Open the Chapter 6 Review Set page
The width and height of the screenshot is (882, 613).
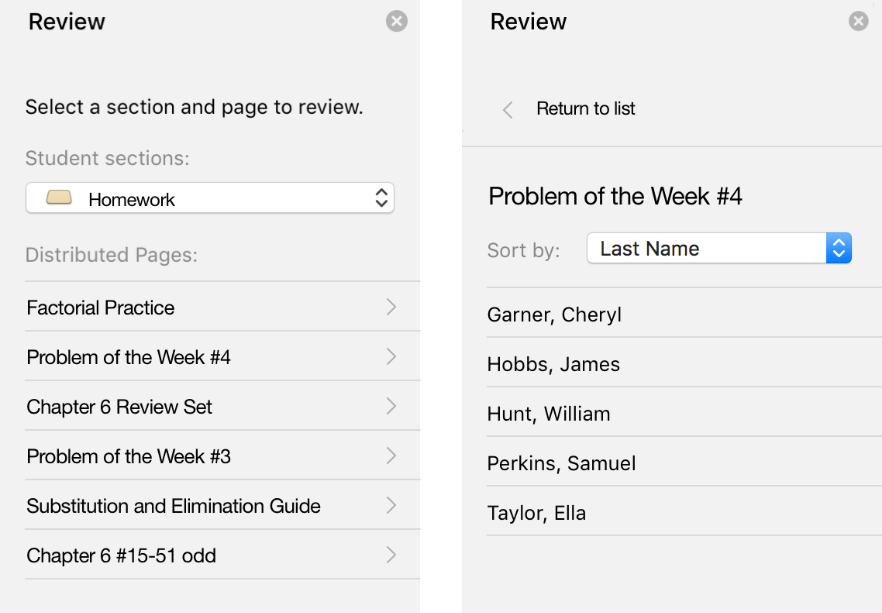tap(120, 407)
